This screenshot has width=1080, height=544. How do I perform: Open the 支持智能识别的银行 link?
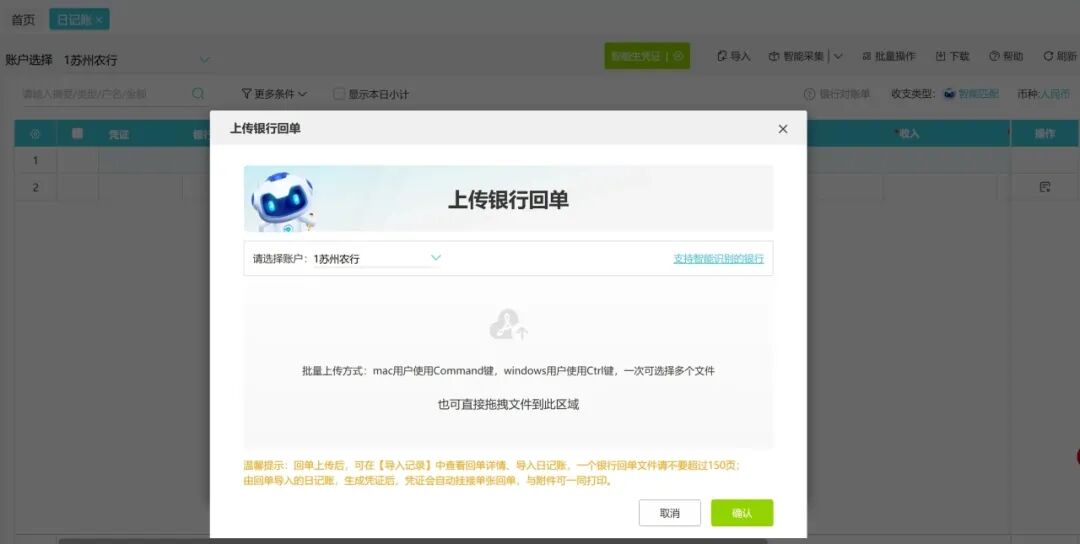point(718,259)
